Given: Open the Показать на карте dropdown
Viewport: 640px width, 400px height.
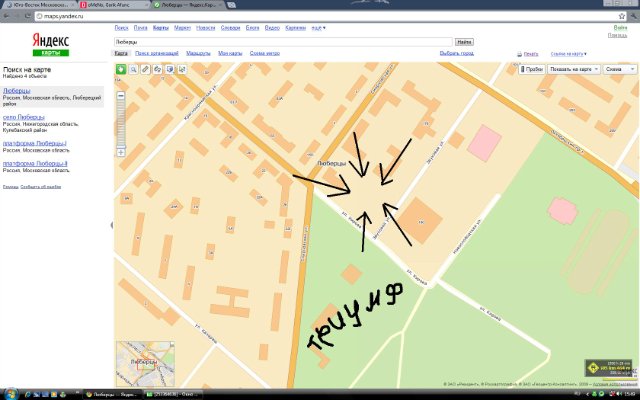Looking at the screenshot, I should (575, 69).
